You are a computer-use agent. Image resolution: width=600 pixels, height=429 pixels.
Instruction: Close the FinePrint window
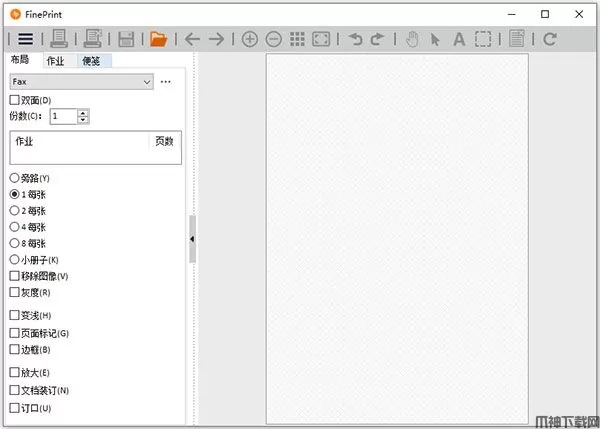tap(579, 15)
